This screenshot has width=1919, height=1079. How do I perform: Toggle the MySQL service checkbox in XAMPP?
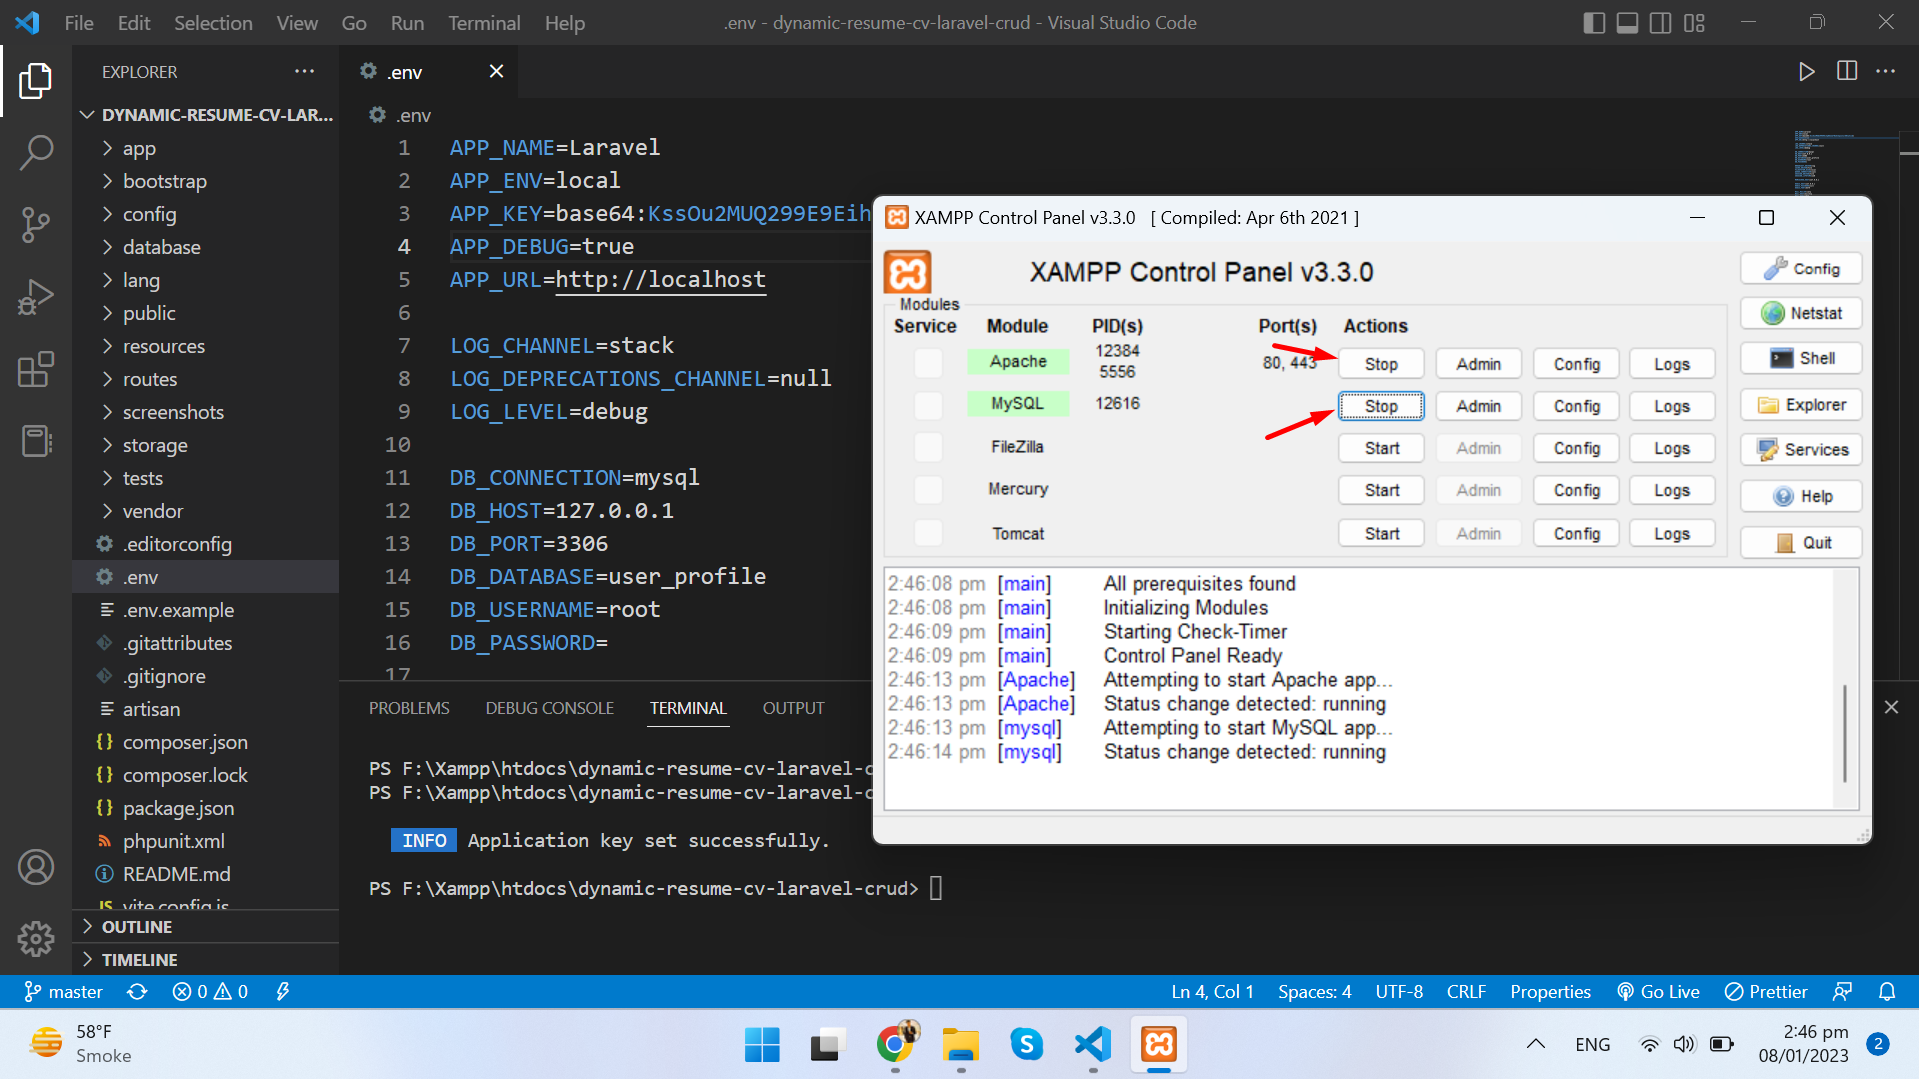point(928,404)
